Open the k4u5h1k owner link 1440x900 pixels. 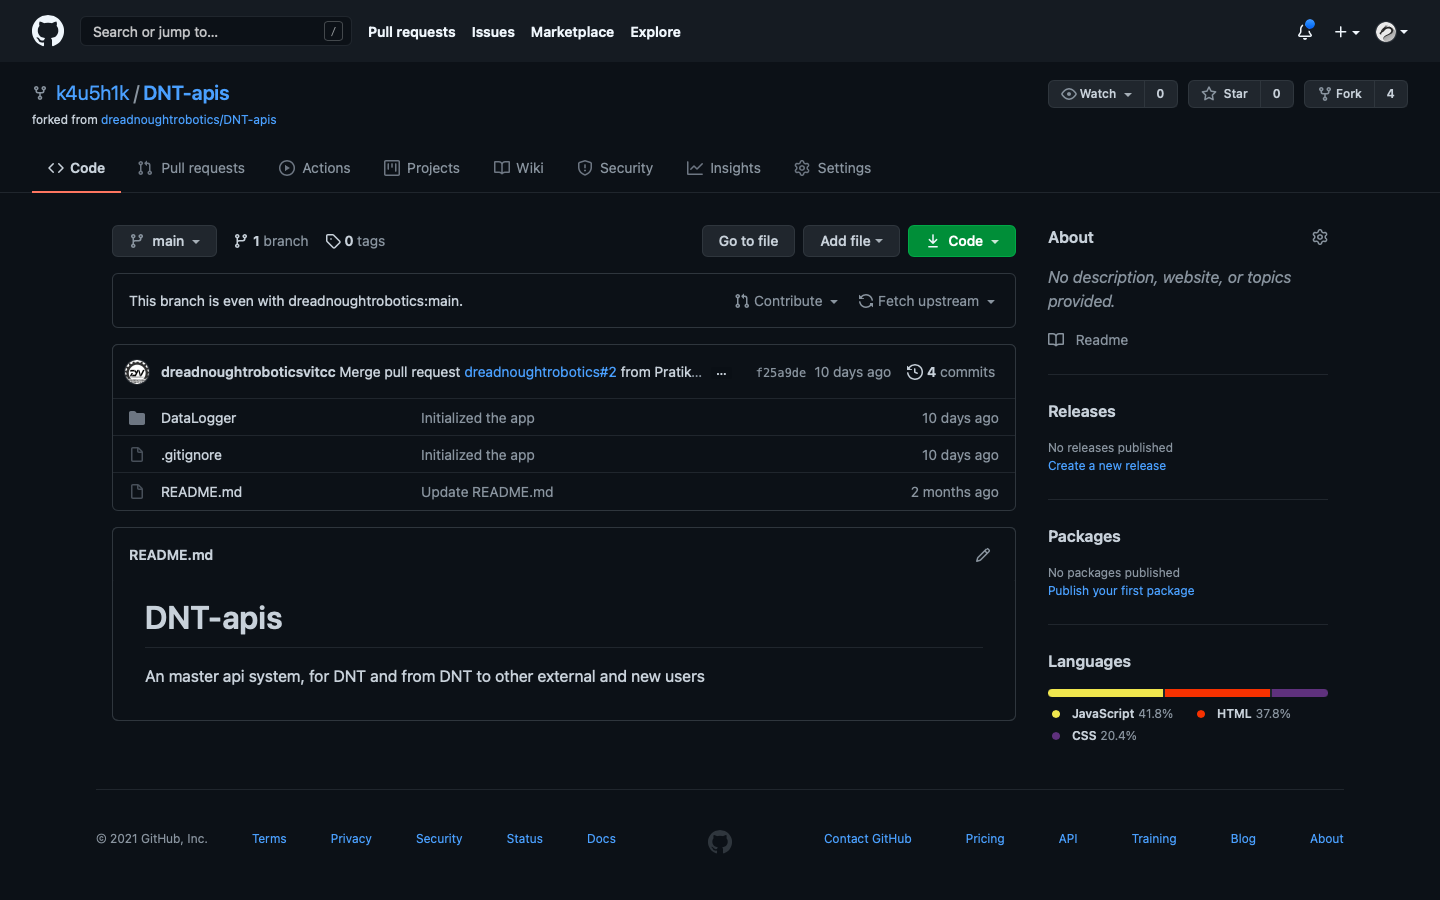(x=92, y=93)
